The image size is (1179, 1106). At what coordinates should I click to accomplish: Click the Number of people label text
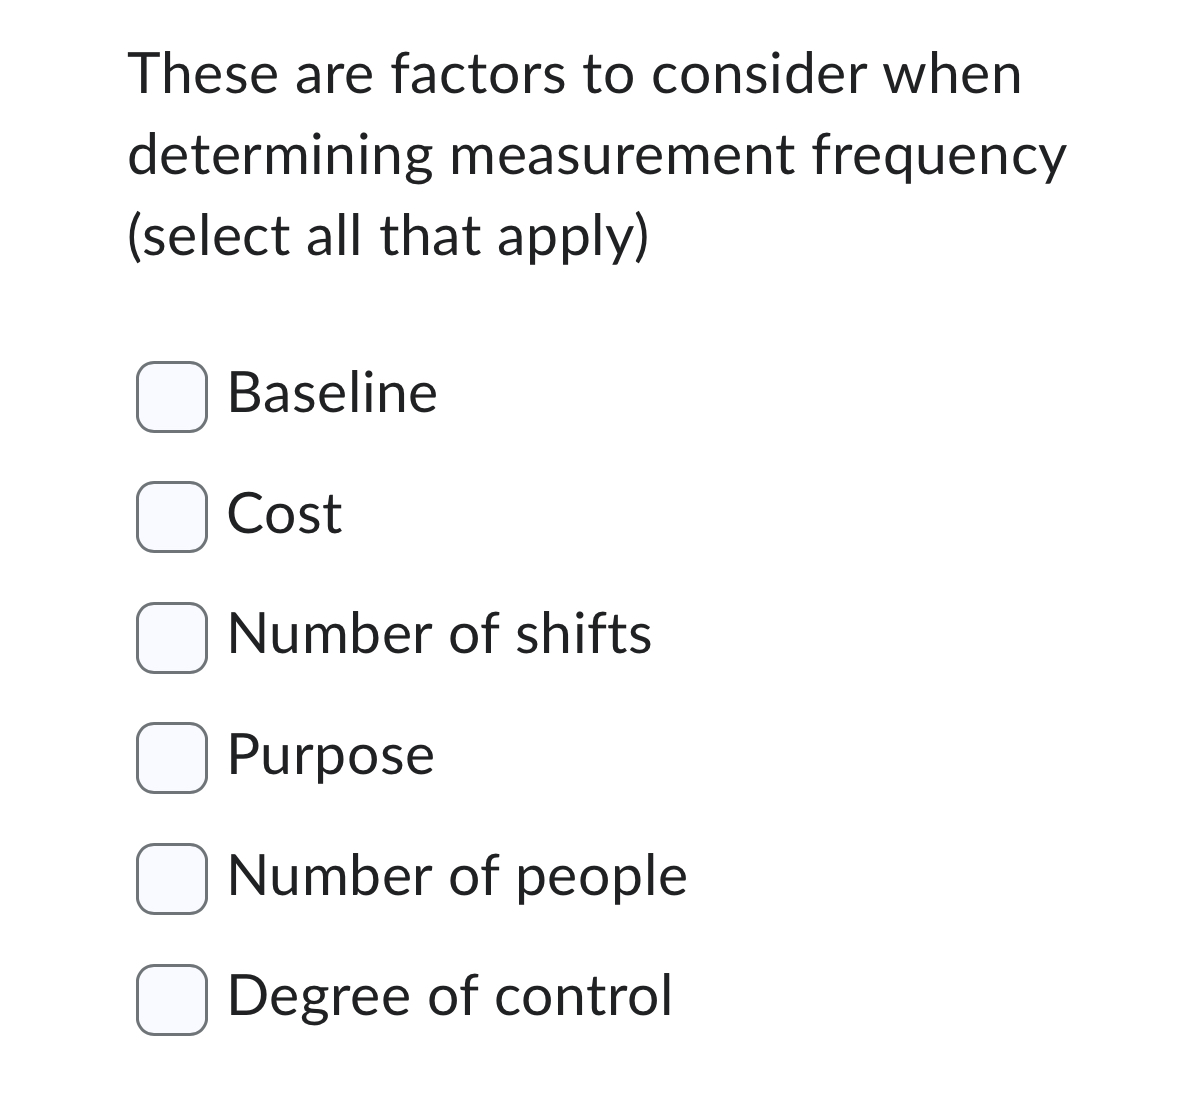click(x=456, y=875)
